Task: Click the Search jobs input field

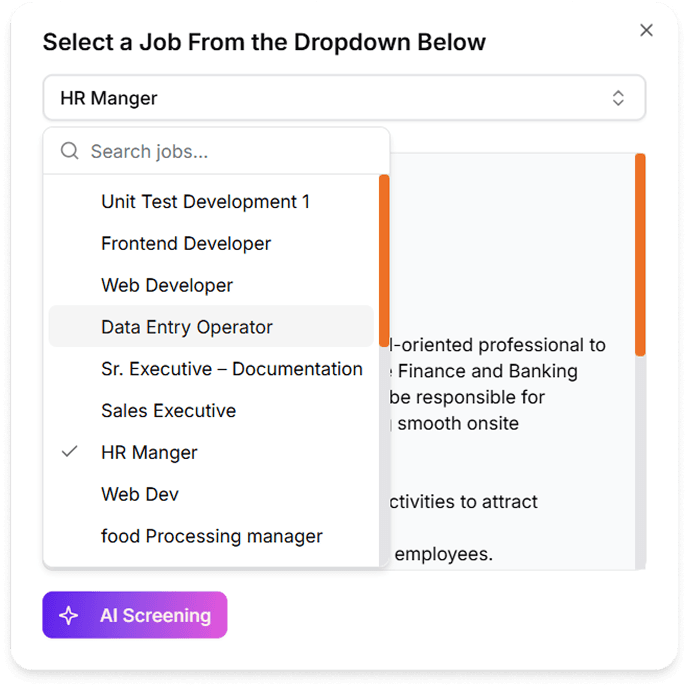Action: 230,152
